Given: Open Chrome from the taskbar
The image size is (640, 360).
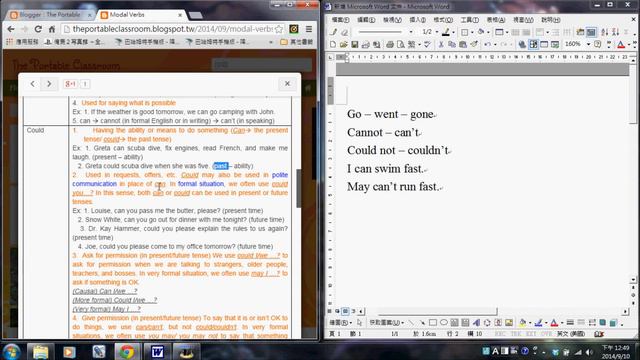Looking at the screenshot, I should click(x=127, y=351).
